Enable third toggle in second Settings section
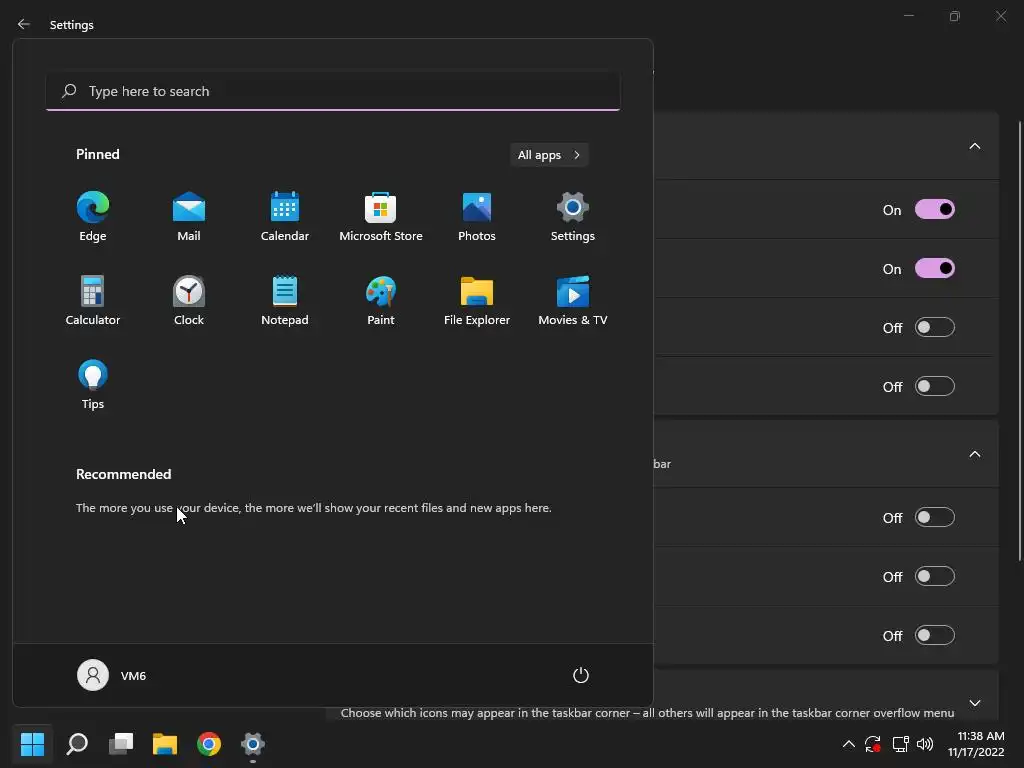This screenshot has height=768, width=1024. click(x=935, y=635)
